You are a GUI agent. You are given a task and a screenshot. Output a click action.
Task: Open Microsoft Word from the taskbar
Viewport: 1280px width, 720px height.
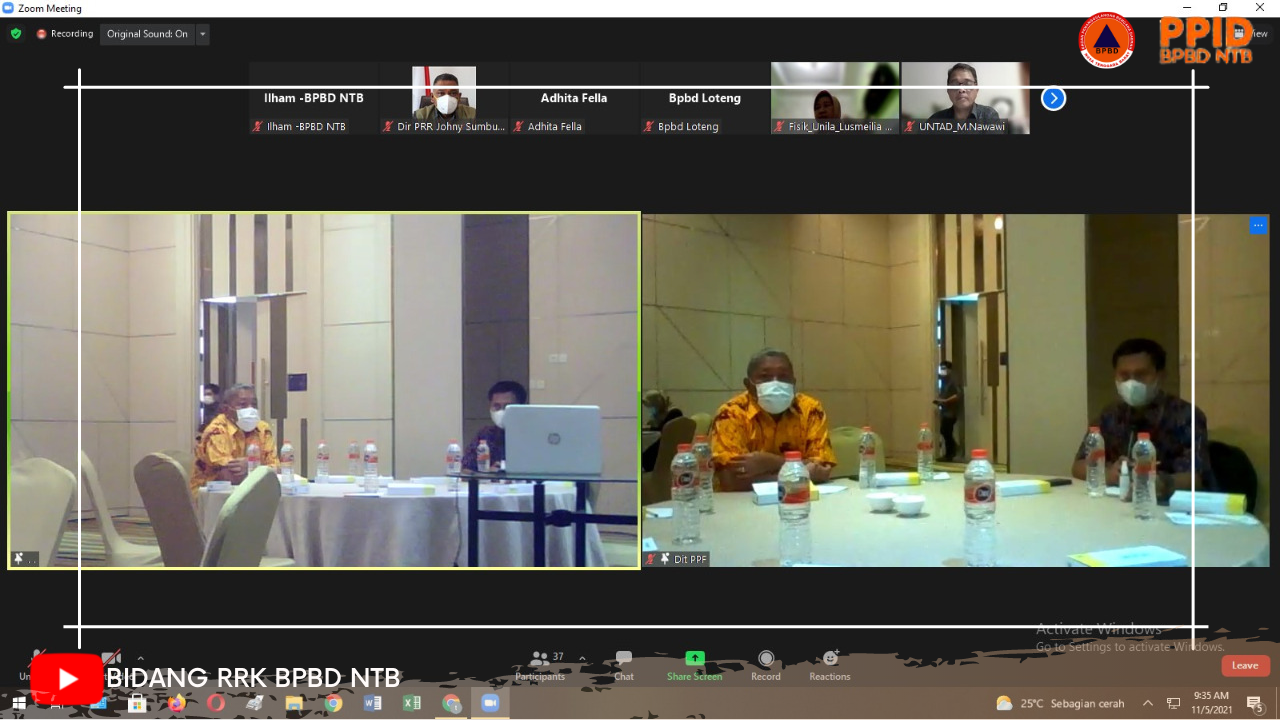tap(372, 703)
